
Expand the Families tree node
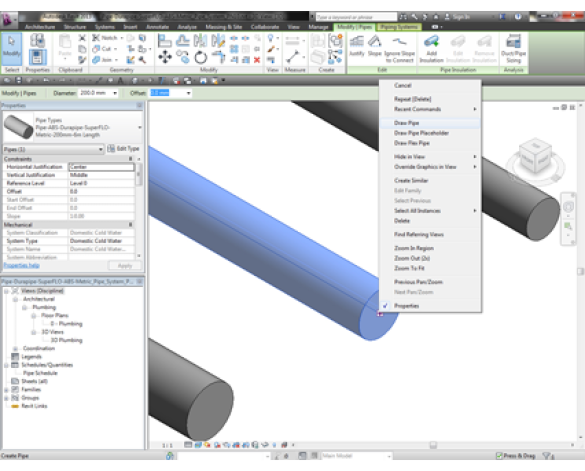[6, 389]
